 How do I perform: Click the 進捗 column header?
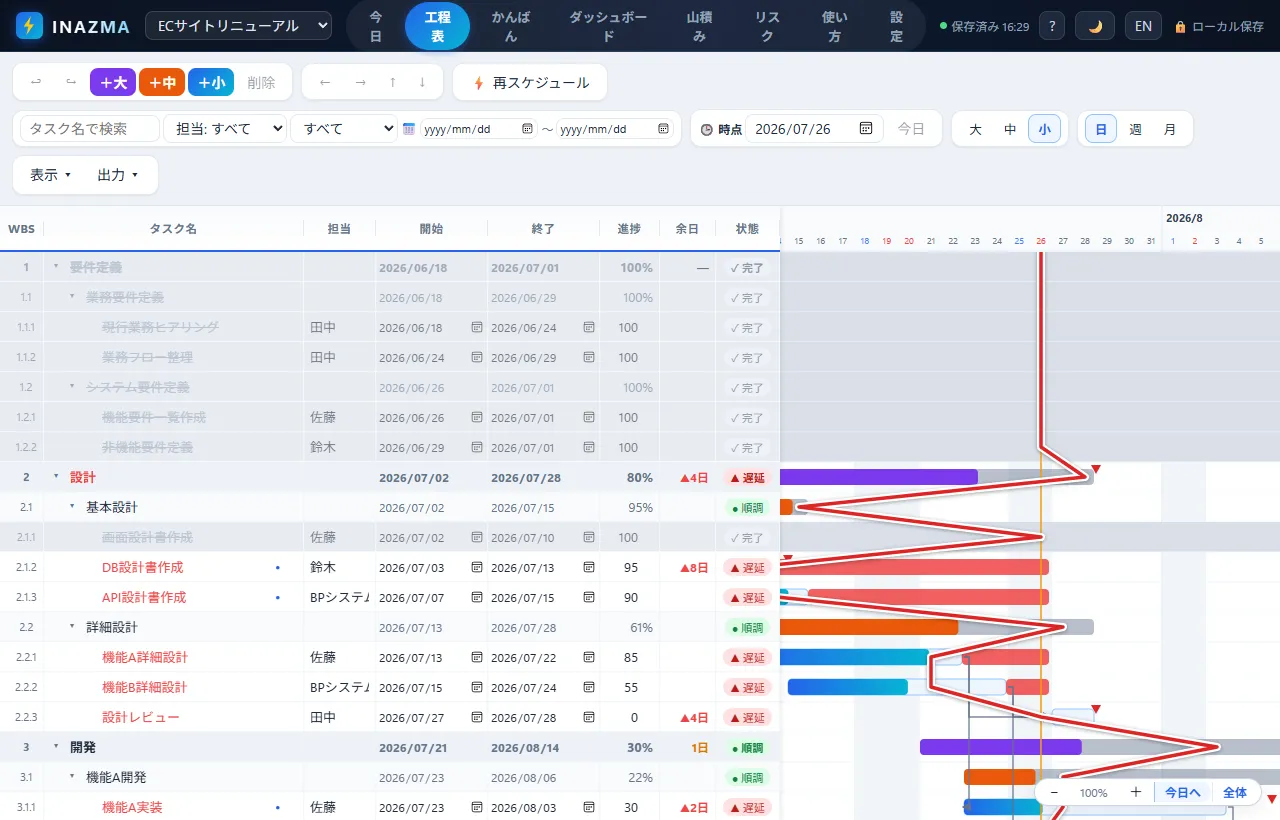tap(629, 229)
